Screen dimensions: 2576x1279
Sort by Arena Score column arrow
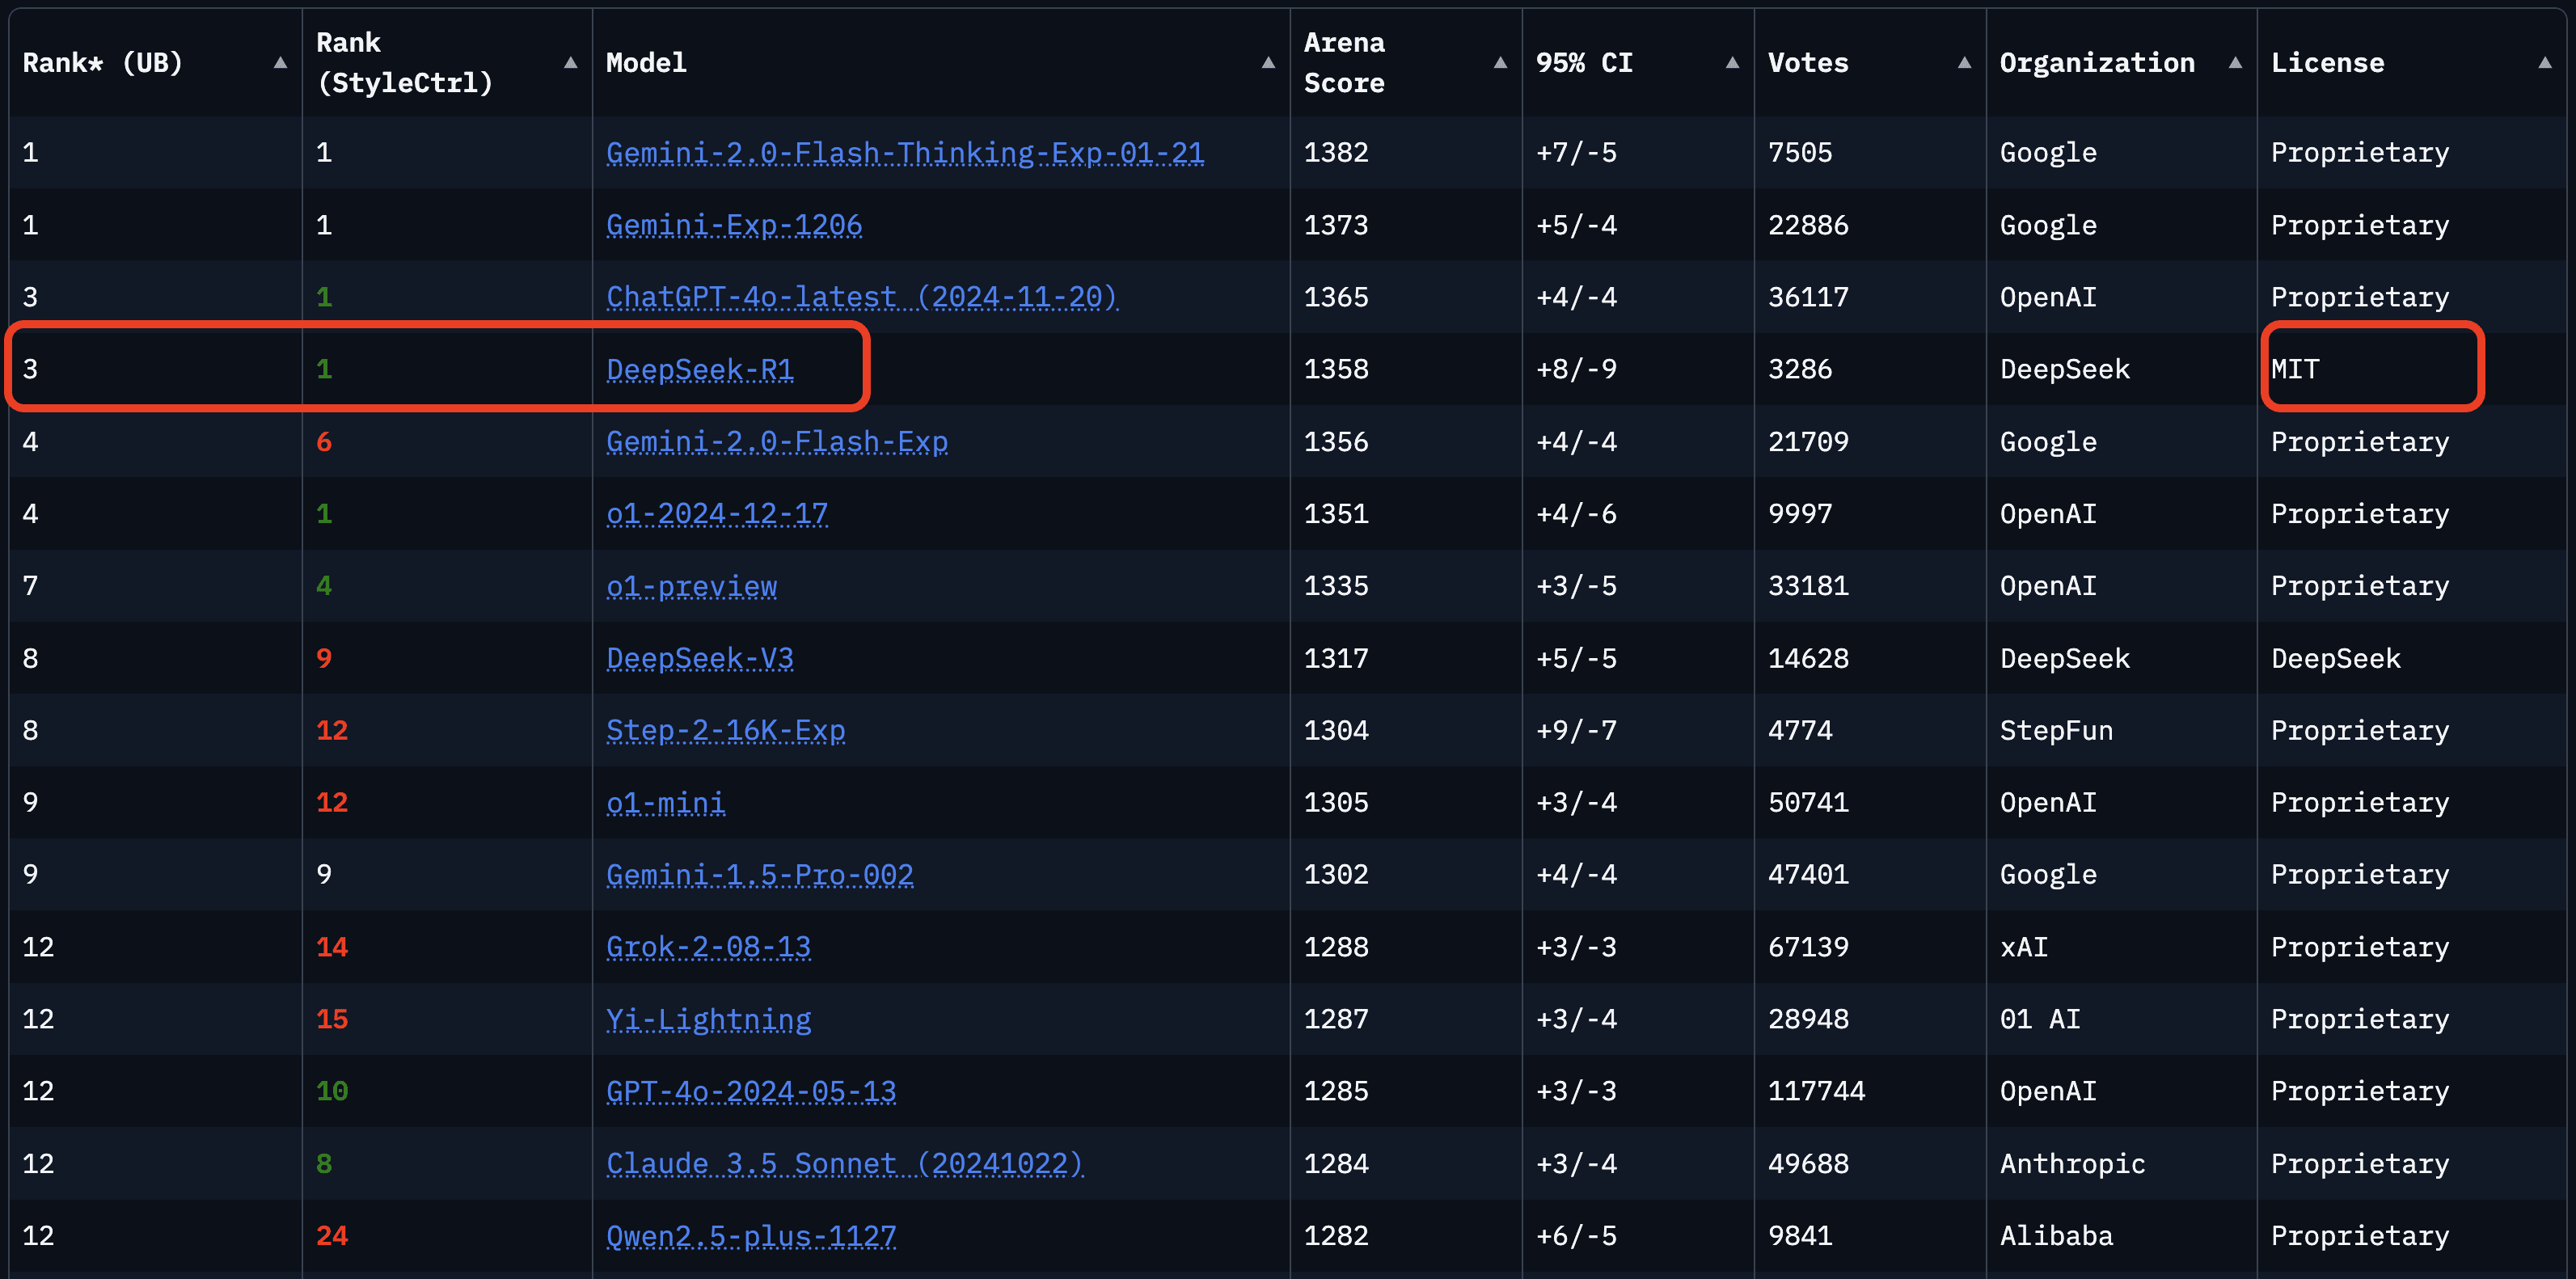(1500, 63)
